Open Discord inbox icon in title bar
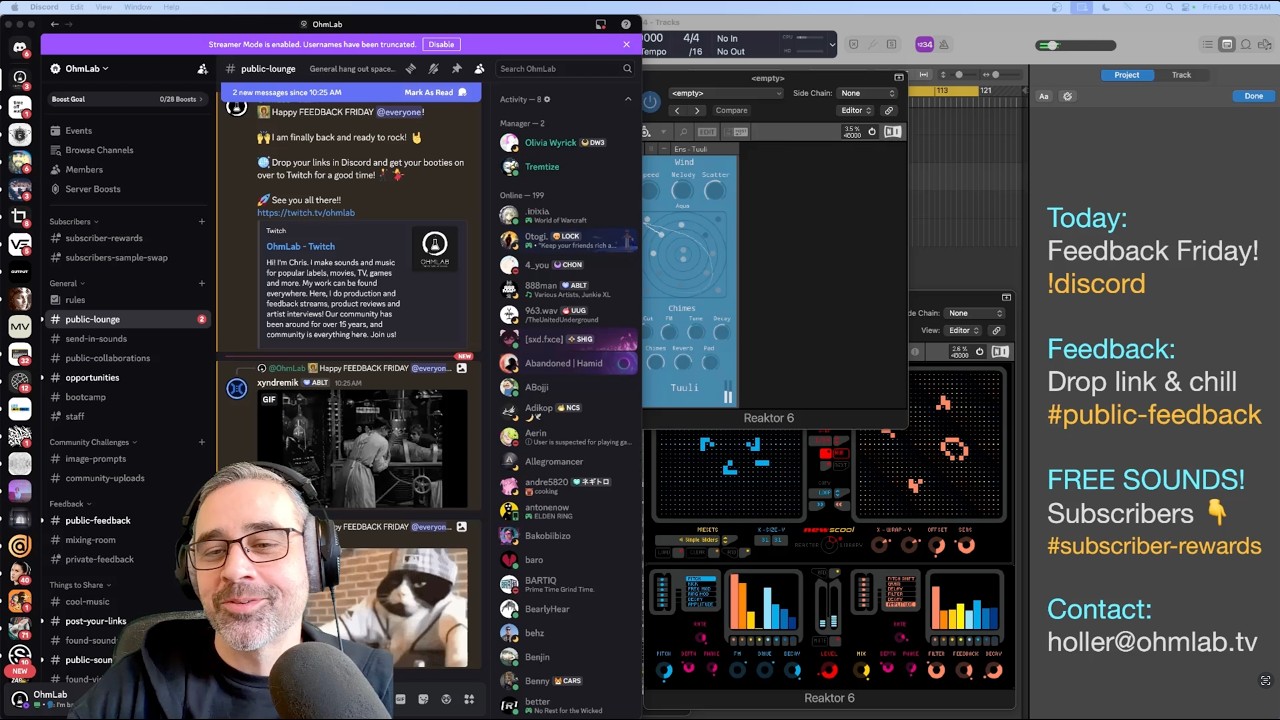 point(601,24)
